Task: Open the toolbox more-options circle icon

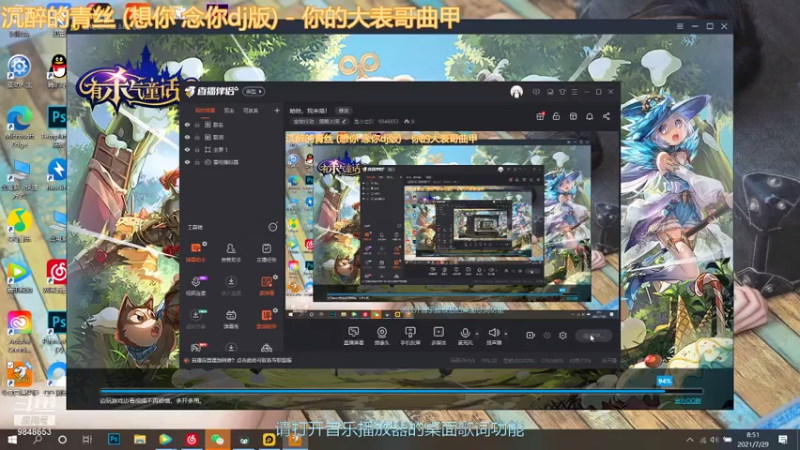Action: coord(273,227)
